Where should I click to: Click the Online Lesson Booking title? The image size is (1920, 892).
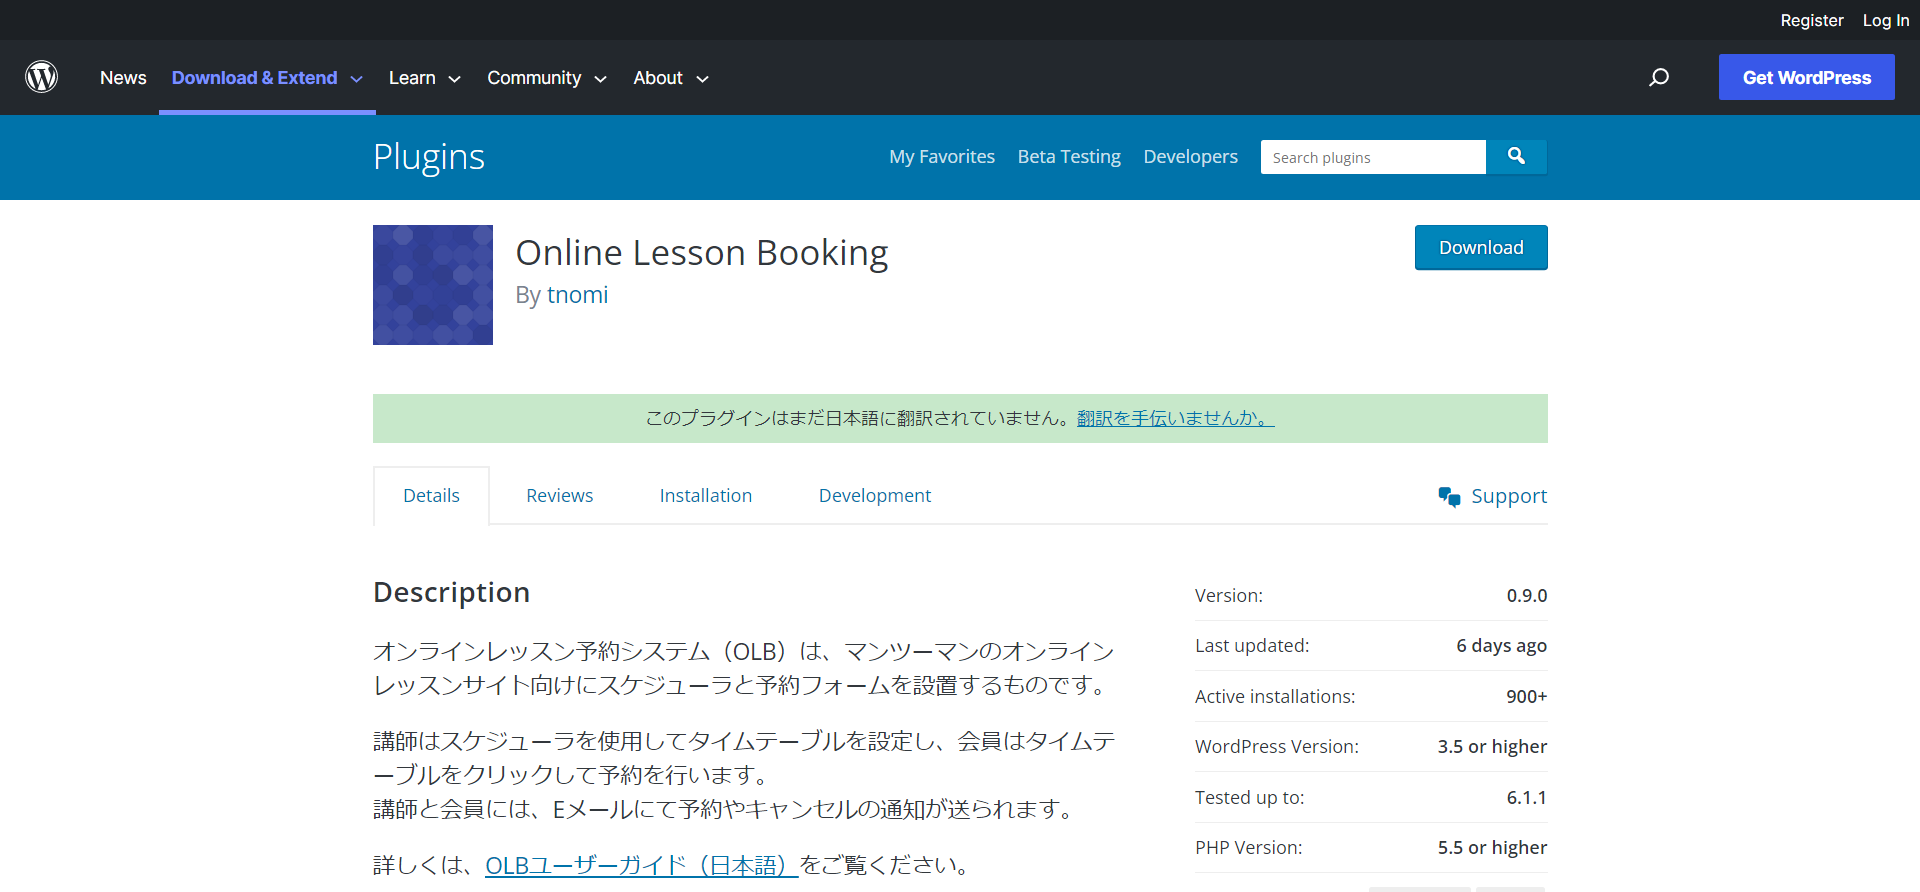coord(702,253)
